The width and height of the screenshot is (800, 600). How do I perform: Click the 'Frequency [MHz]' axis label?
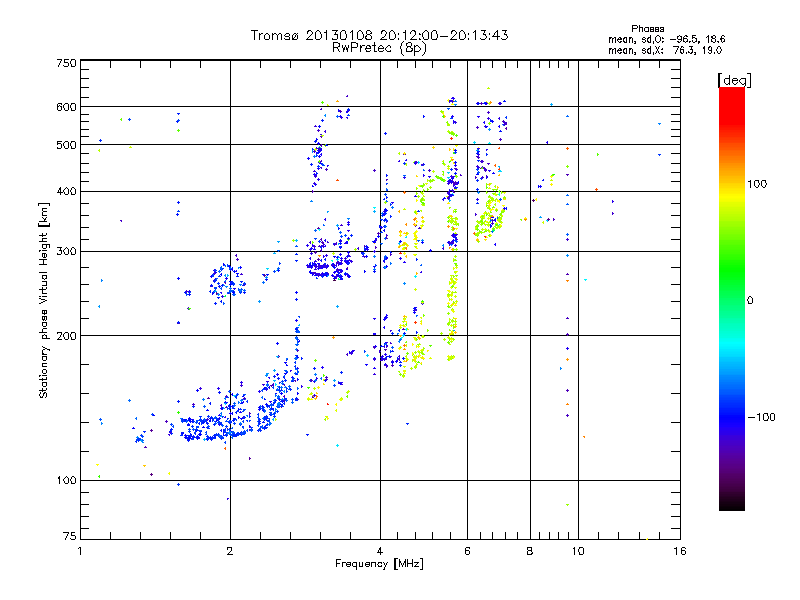379,564
